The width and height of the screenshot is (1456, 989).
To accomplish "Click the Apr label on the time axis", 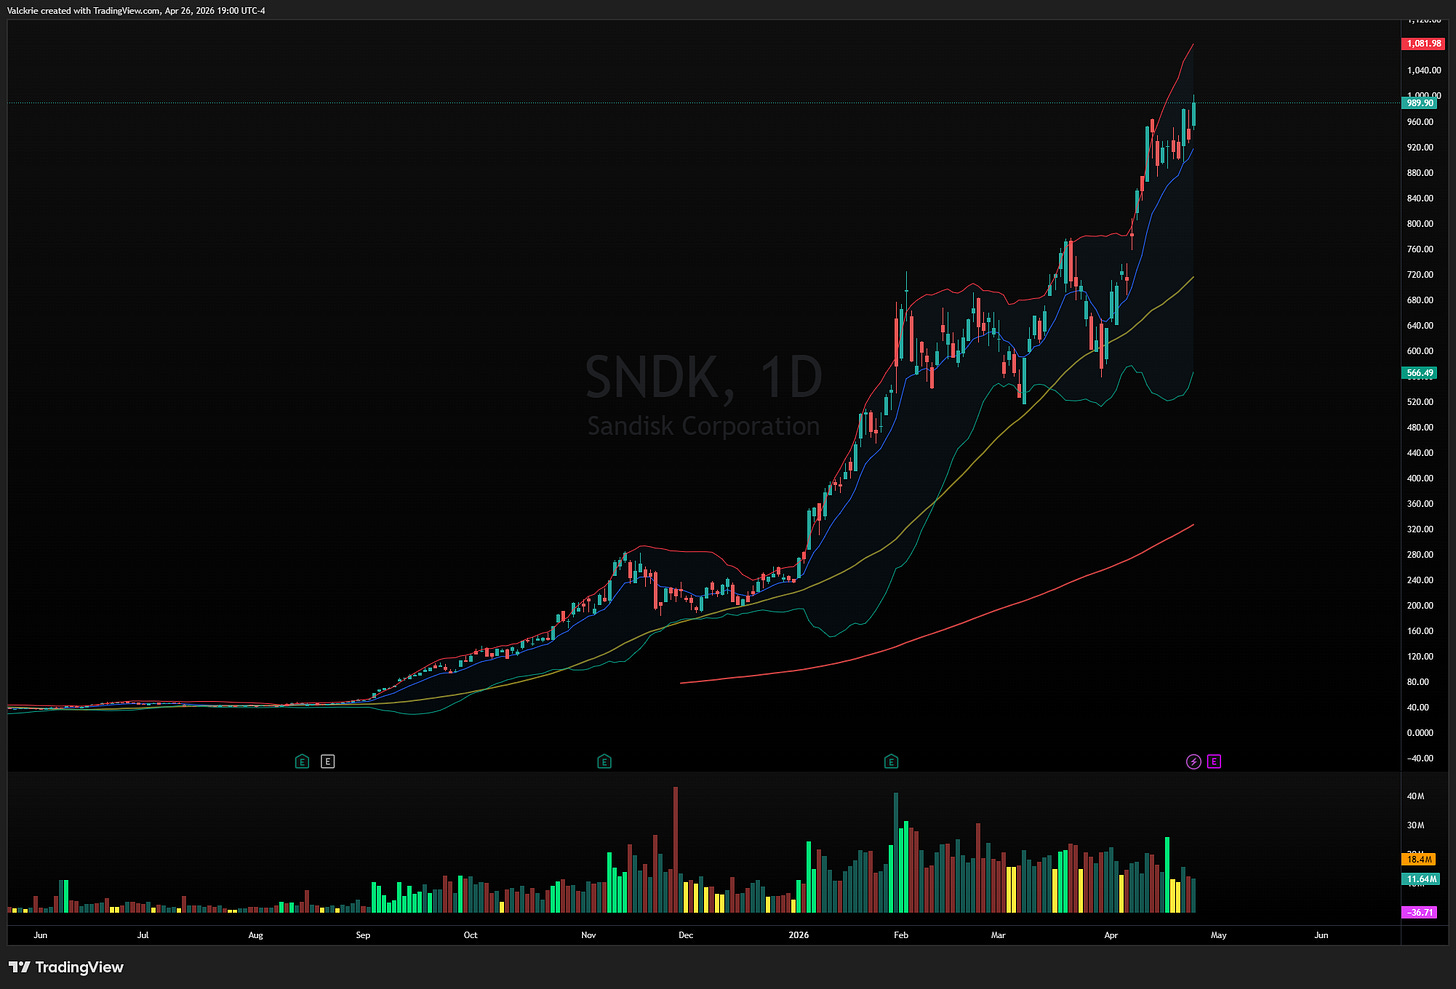I will pyautogui.click(x=1111, y=936).
